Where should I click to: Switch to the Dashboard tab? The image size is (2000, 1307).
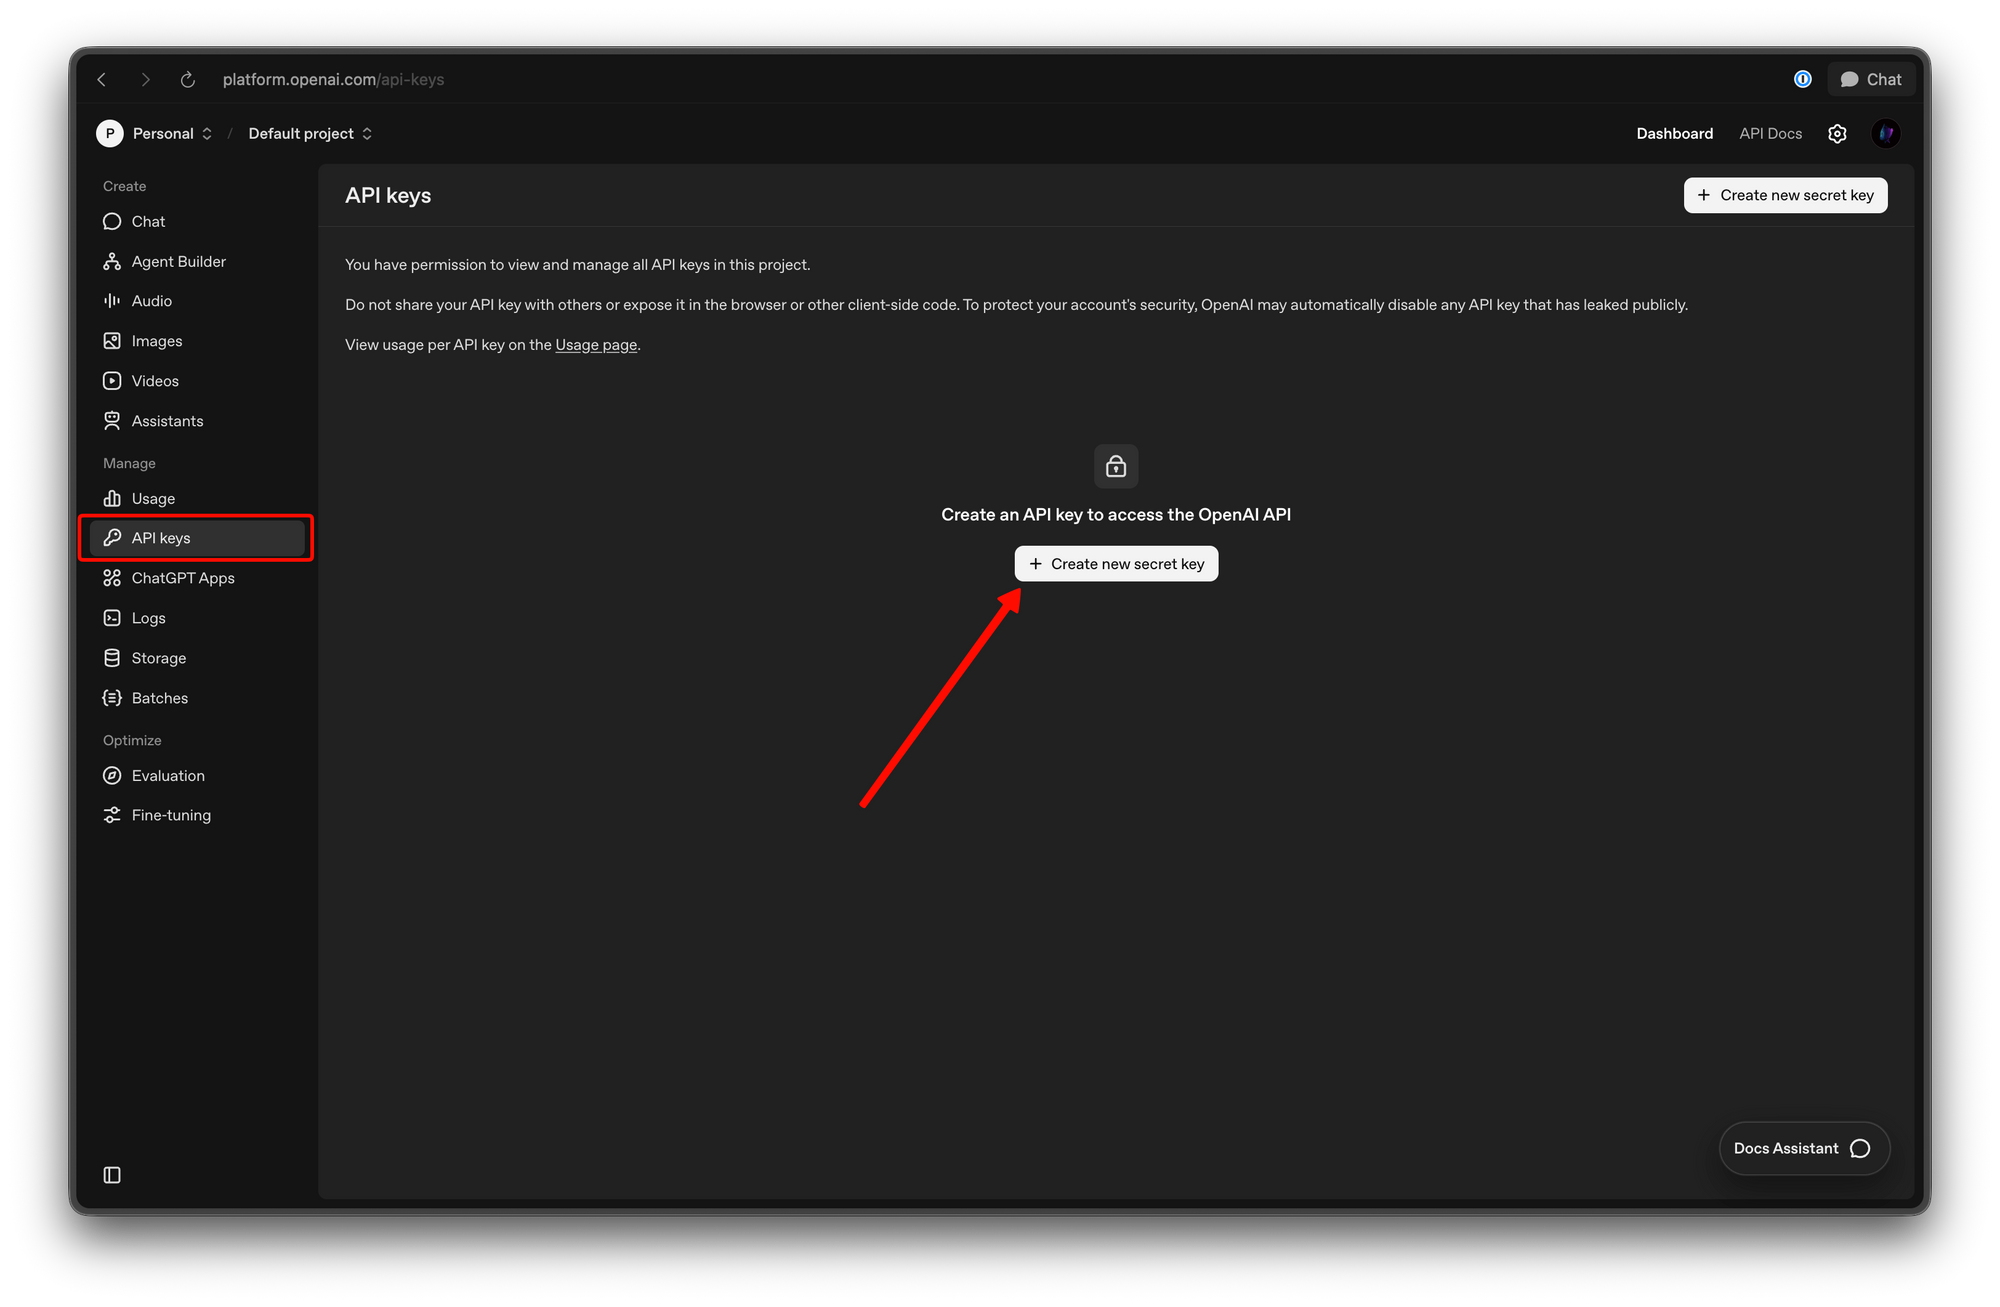click(1674, 133)
